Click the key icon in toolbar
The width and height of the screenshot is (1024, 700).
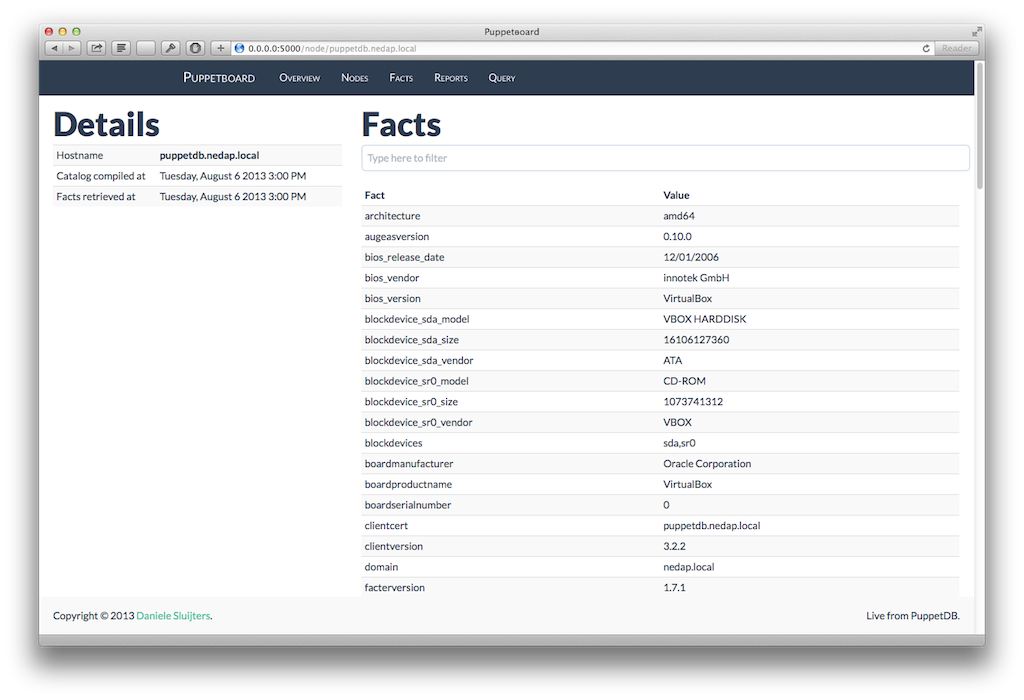pos(170,48)
